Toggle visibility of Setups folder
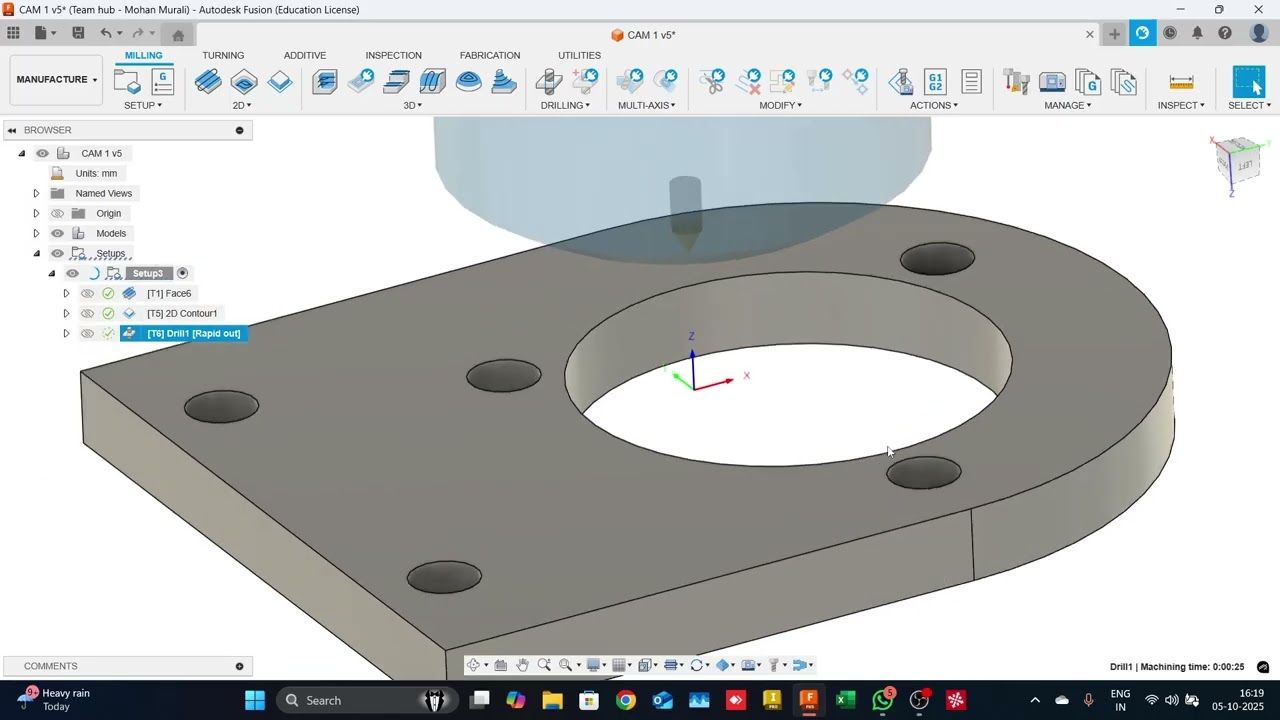 pos(57,253)
